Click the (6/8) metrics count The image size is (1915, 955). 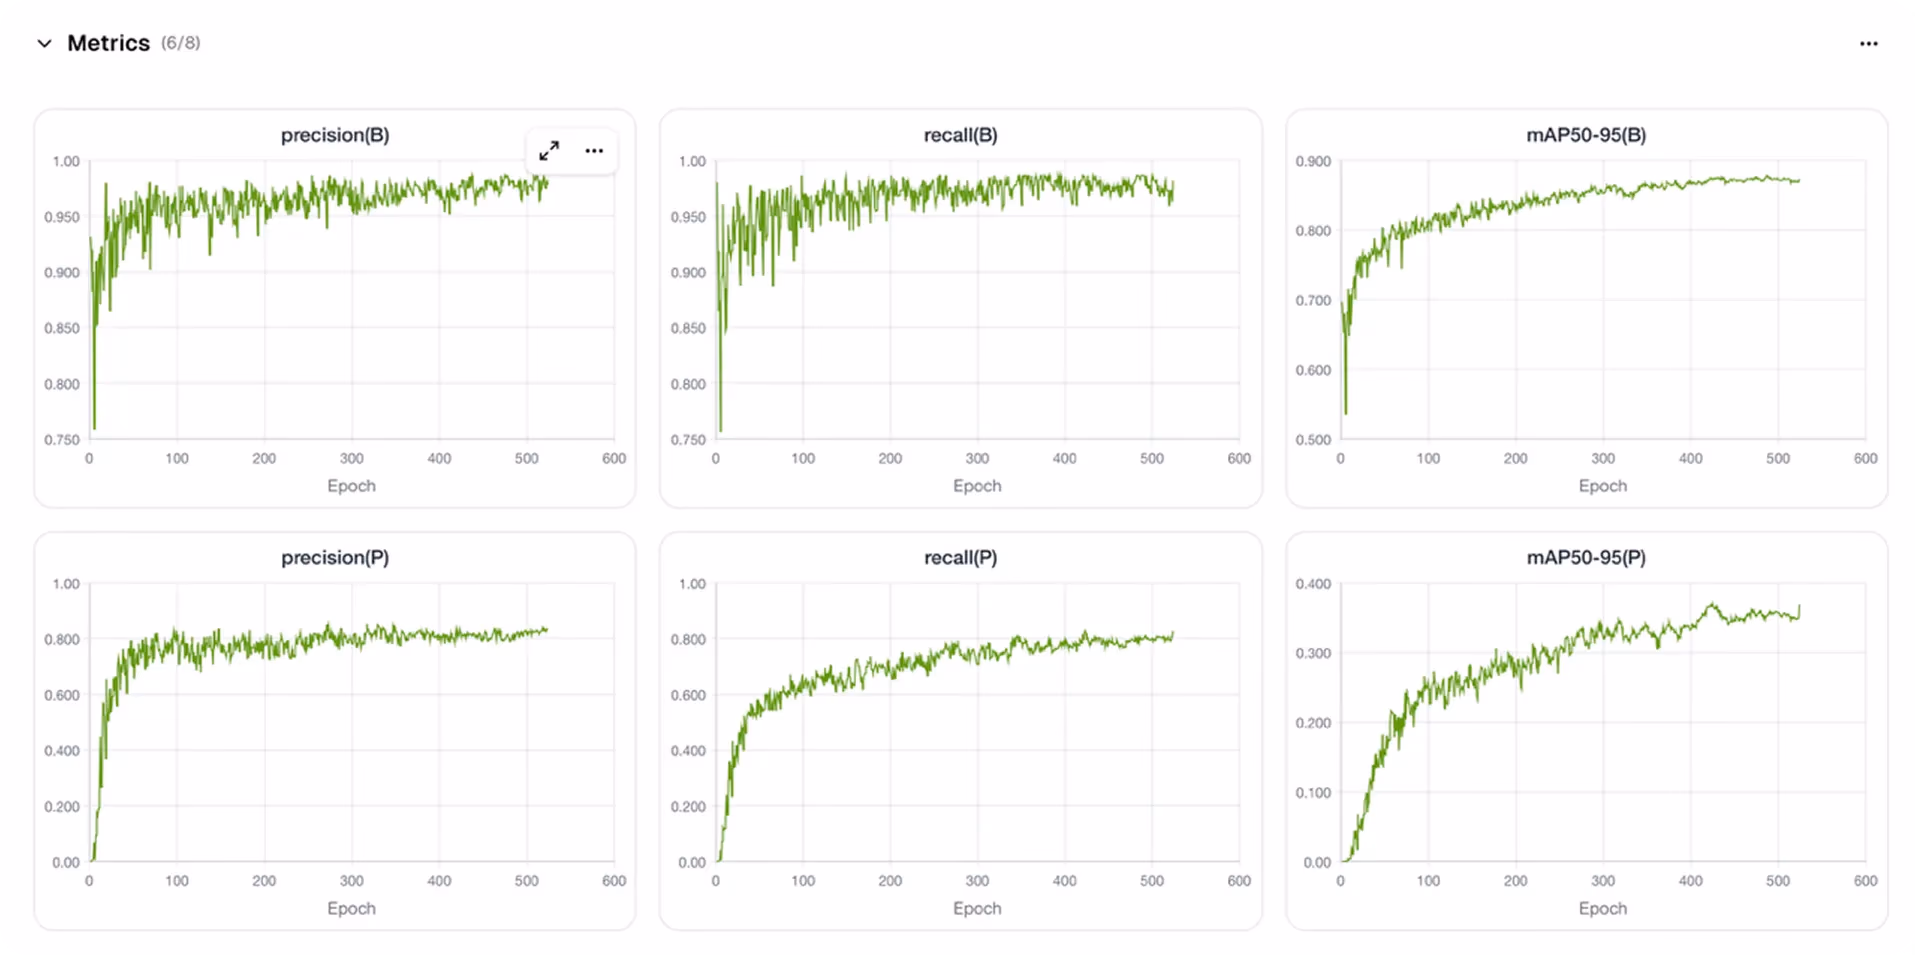coord(181,43)
